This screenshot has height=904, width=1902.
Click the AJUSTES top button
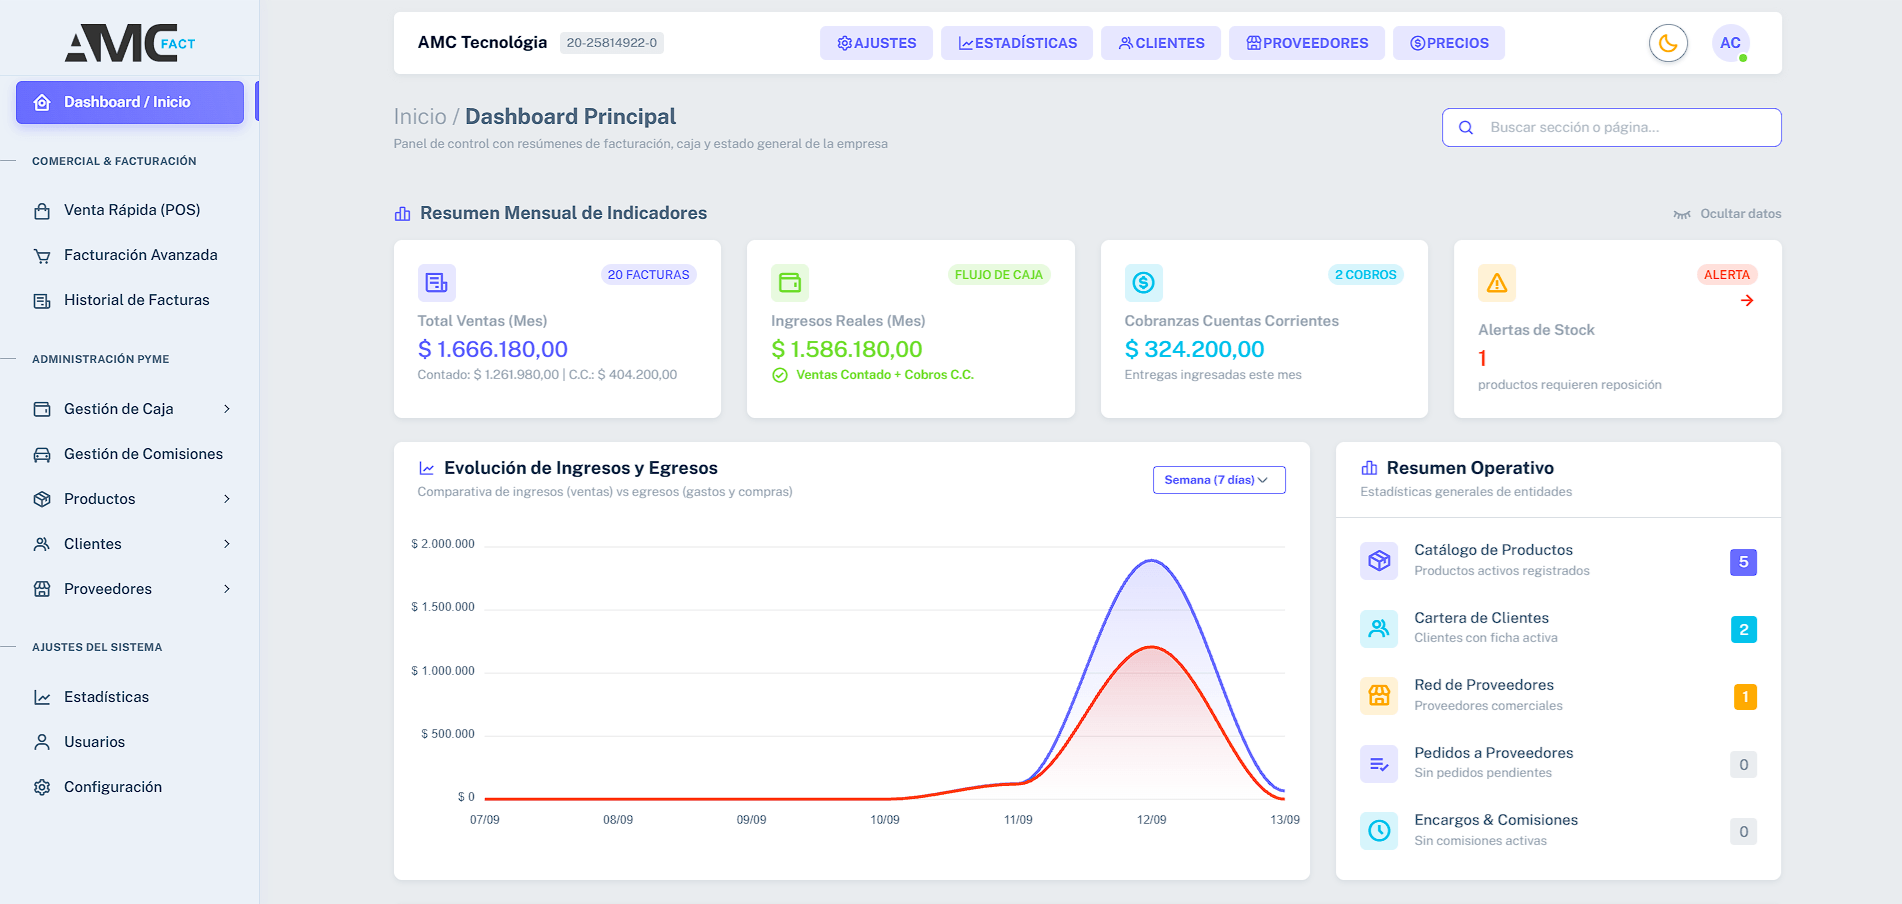[876, 43]
